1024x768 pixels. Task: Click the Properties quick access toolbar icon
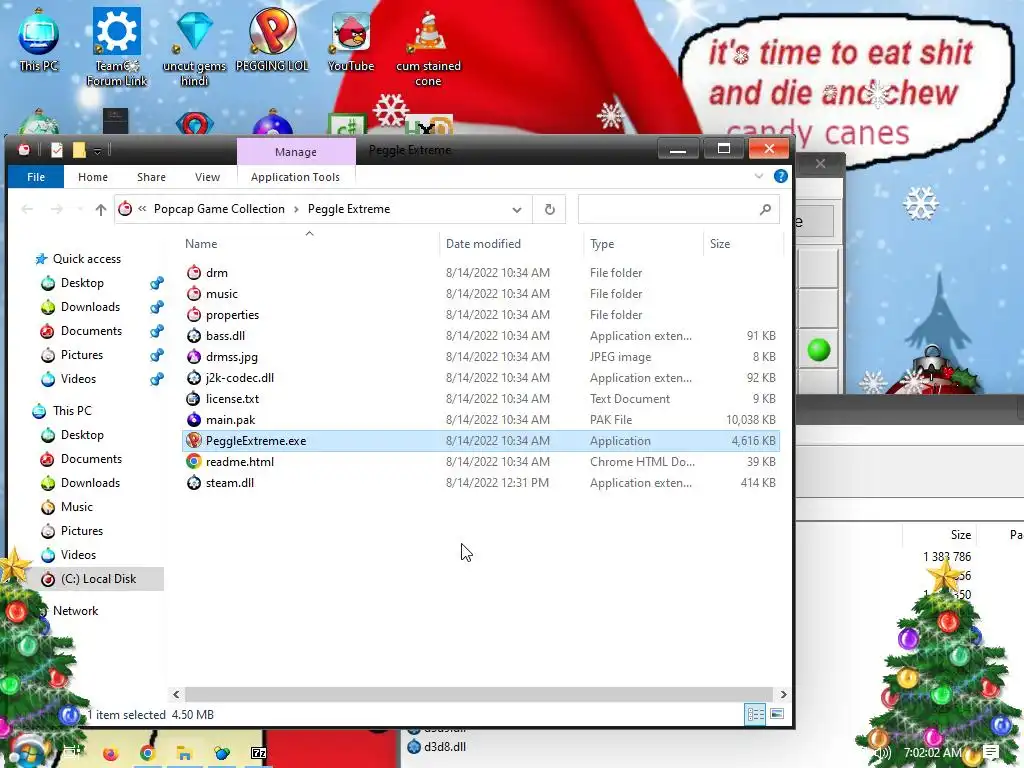(x=57, y=150)
